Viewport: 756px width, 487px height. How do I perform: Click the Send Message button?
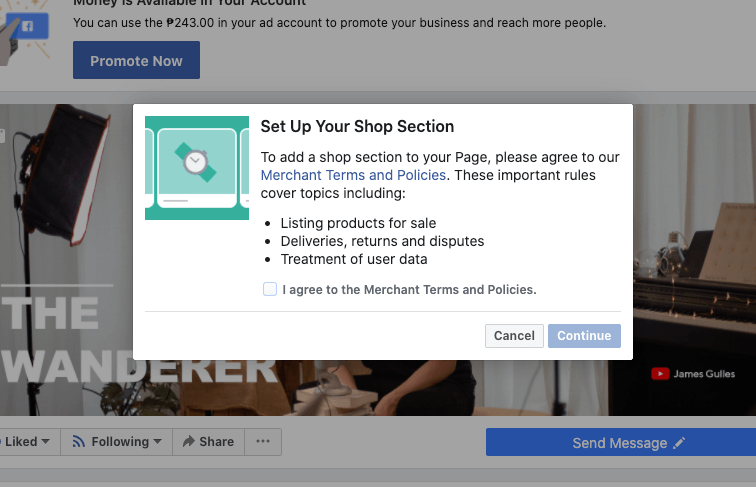[x=619, y=443]
